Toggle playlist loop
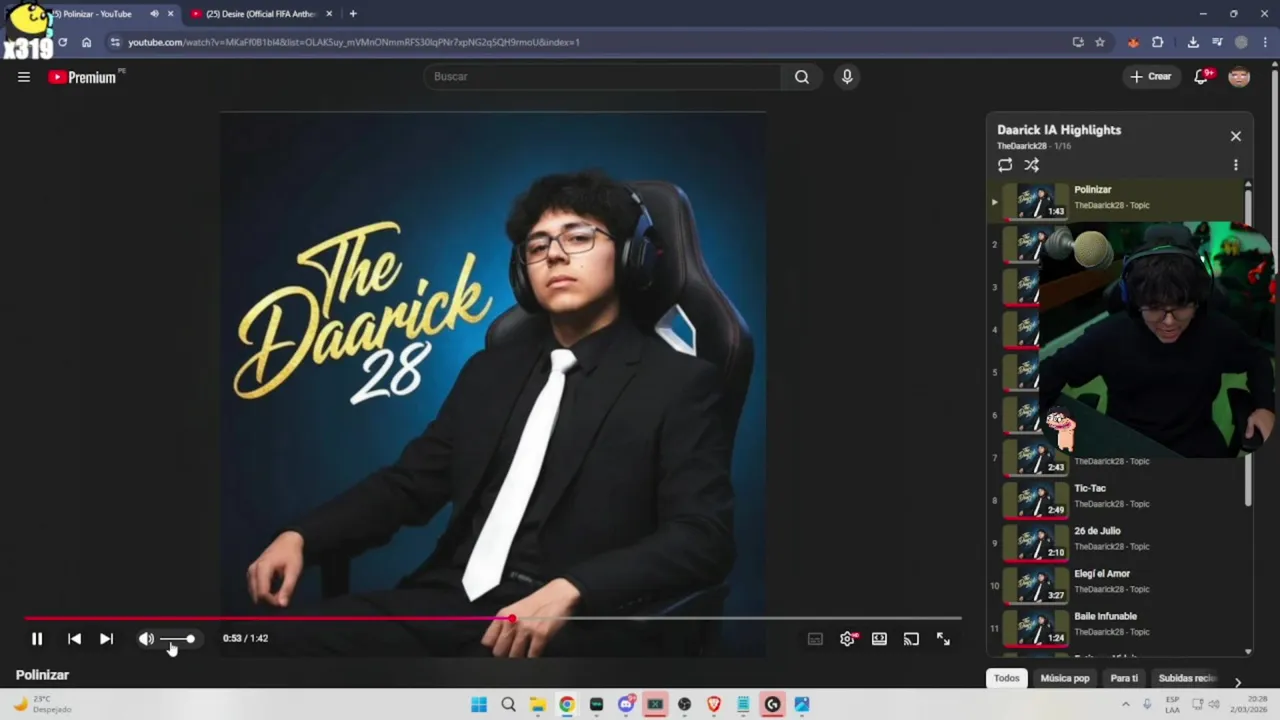Viewport: 1280px width, 720px height. click(x=1005, y=165)
